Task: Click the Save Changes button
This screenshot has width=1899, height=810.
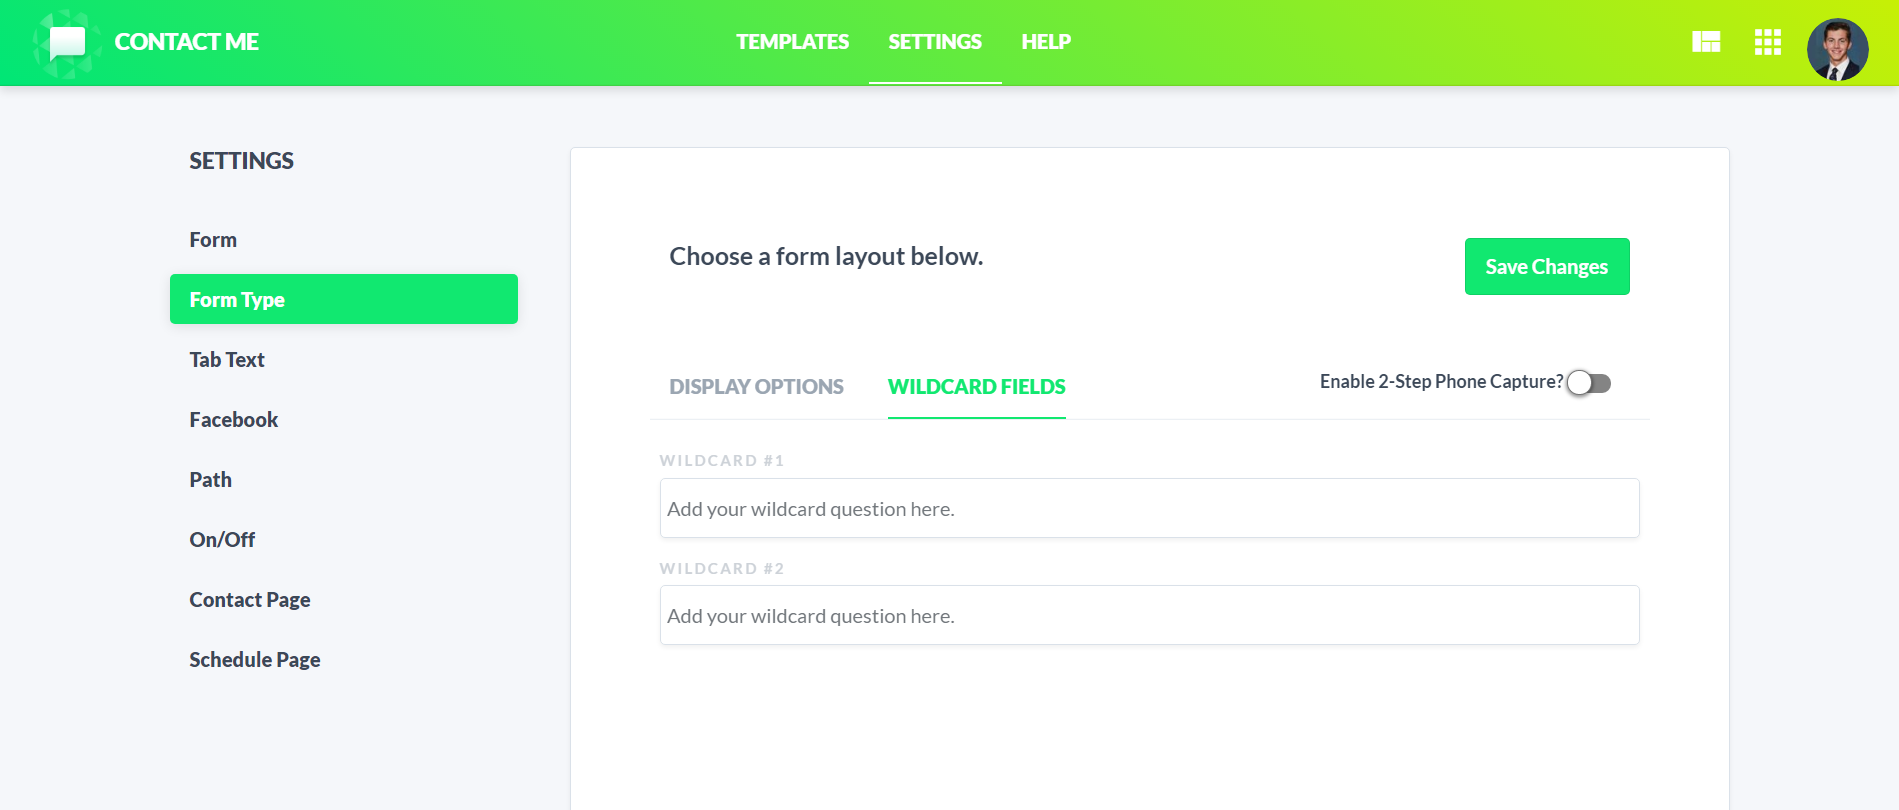Action: [x=1547, y=267]
